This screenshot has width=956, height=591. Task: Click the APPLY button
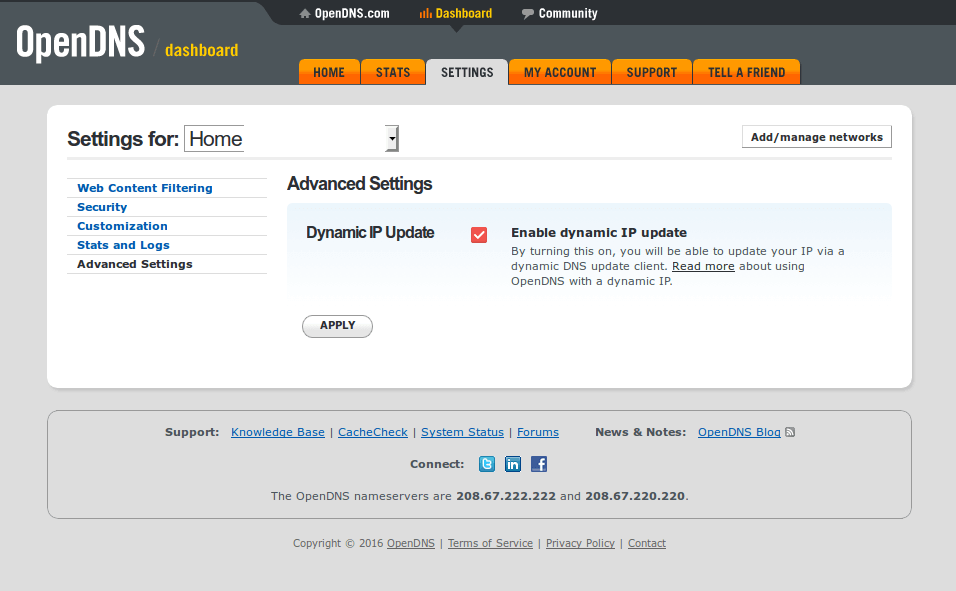point(337,326)
